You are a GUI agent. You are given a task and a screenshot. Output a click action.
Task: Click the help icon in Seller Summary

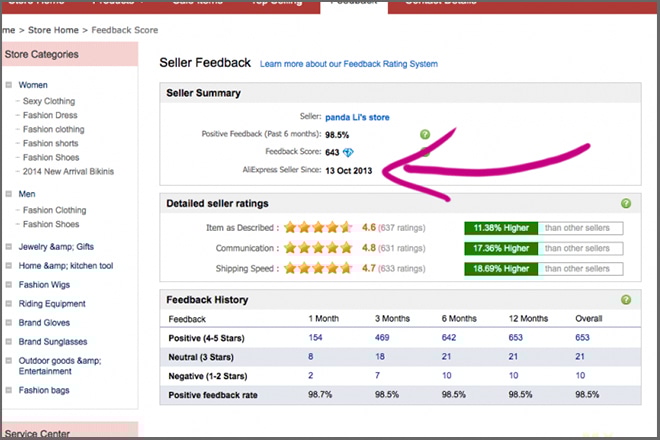[425, 134]
